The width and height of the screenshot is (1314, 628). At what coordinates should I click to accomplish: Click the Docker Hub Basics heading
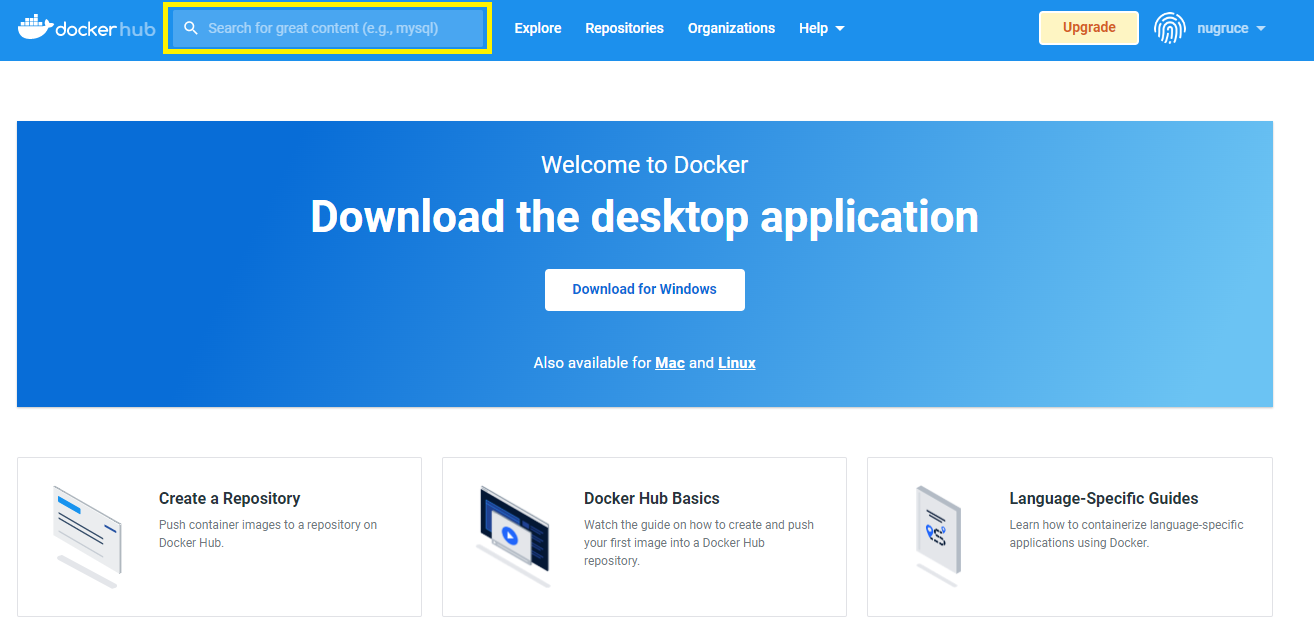pyautogui.click(x=652, y=498)
